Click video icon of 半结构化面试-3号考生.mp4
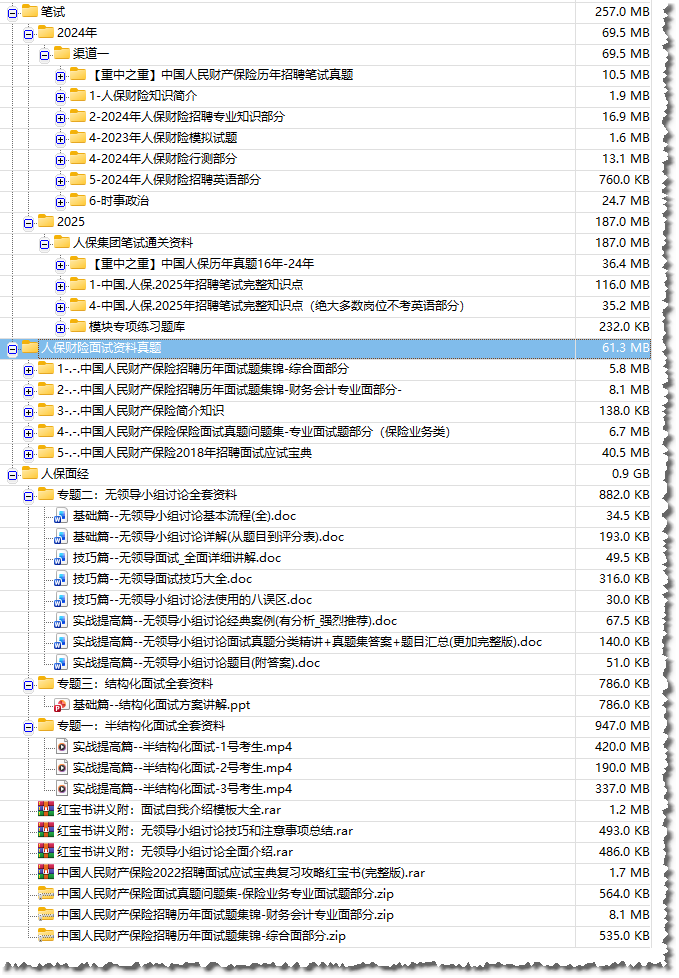 pos(62,789)
